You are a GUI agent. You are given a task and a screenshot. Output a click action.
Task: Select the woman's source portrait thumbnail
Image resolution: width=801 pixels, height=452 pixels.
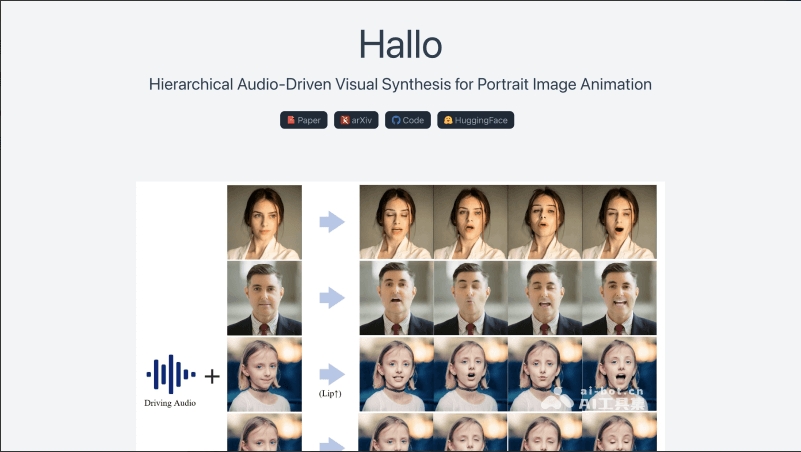pyautogui.click(x=264, y=222)
